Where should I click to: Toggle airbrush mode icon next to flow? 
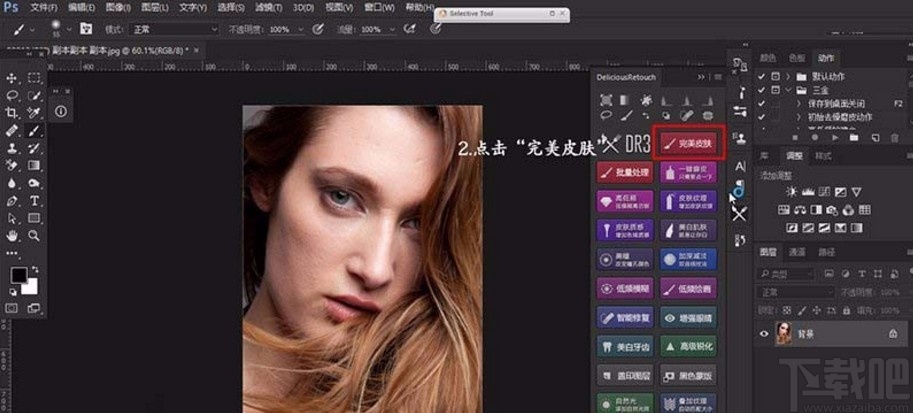point(410,29)
